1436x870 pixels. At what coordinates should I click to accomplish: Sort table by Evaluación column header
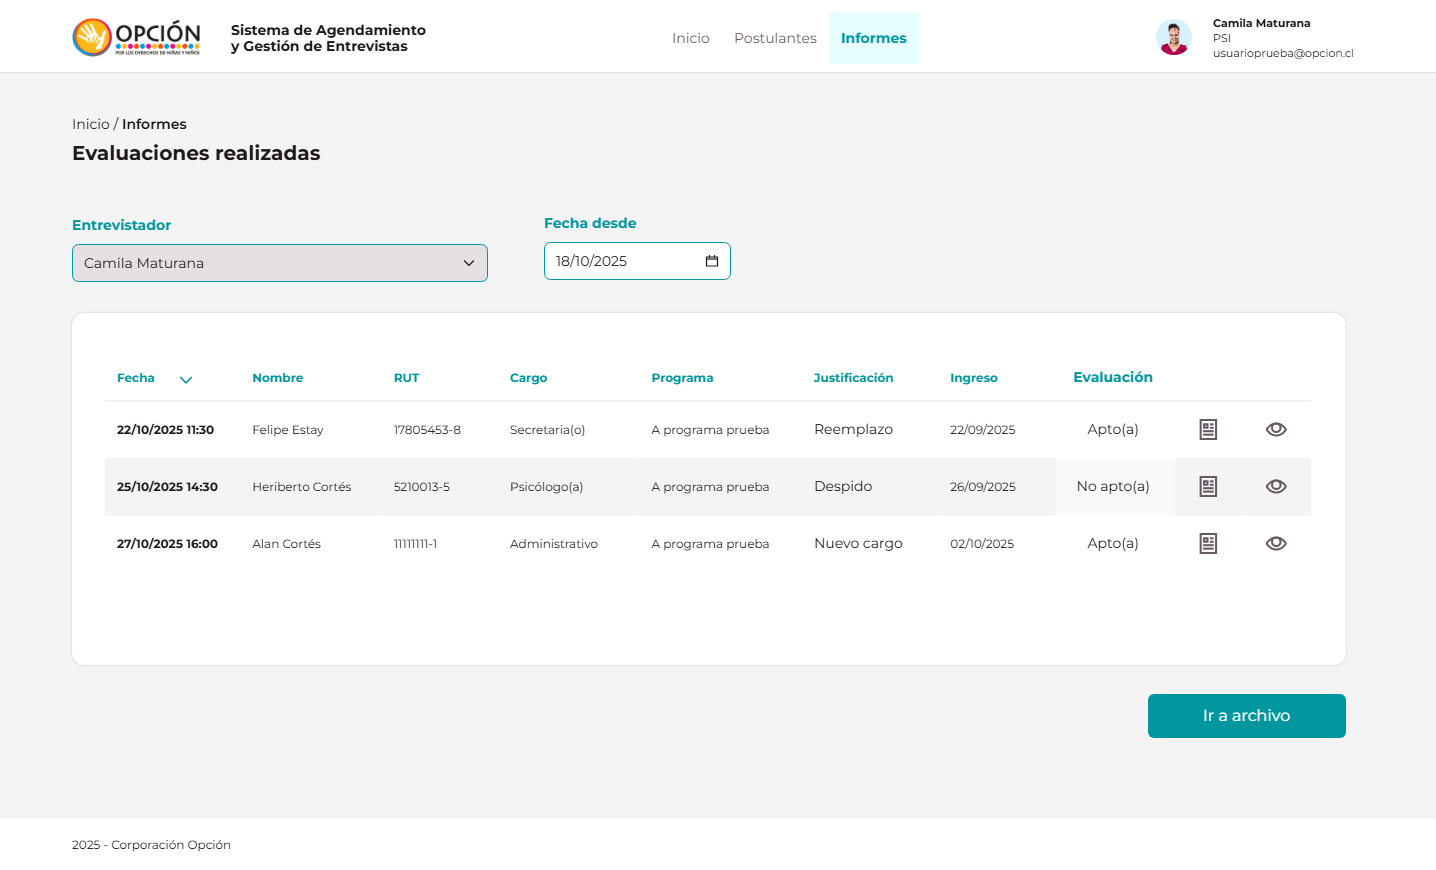(x=1112, y=377)
